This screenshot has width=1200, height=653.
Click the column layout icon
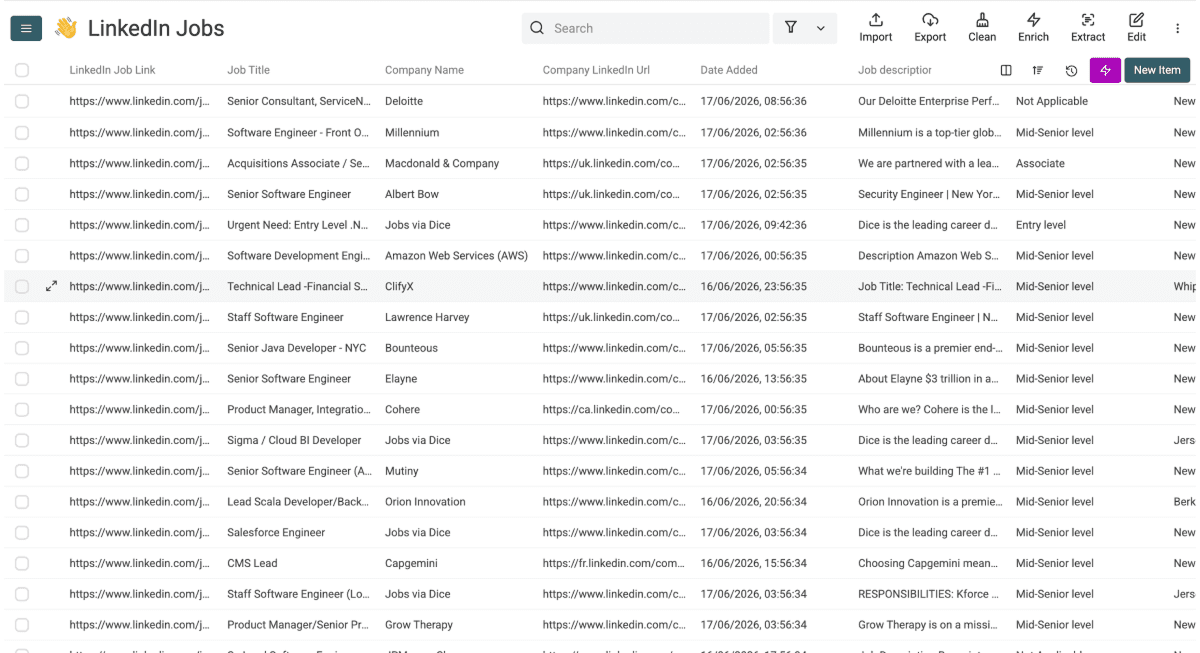click(1006, 70)
